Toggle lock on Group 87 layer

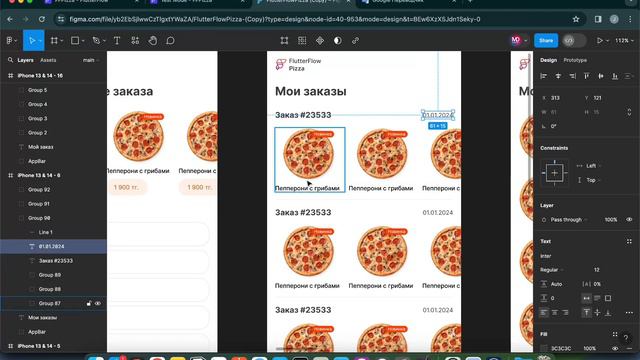[x=89, y=303]
